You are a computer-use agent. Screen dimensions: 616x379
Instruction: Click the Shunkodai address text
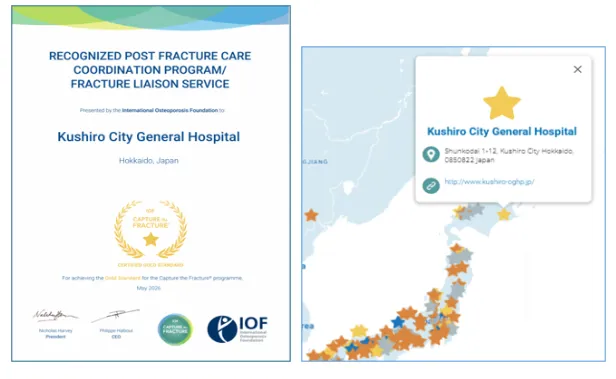pyautogui.click(x=509, y=156)
